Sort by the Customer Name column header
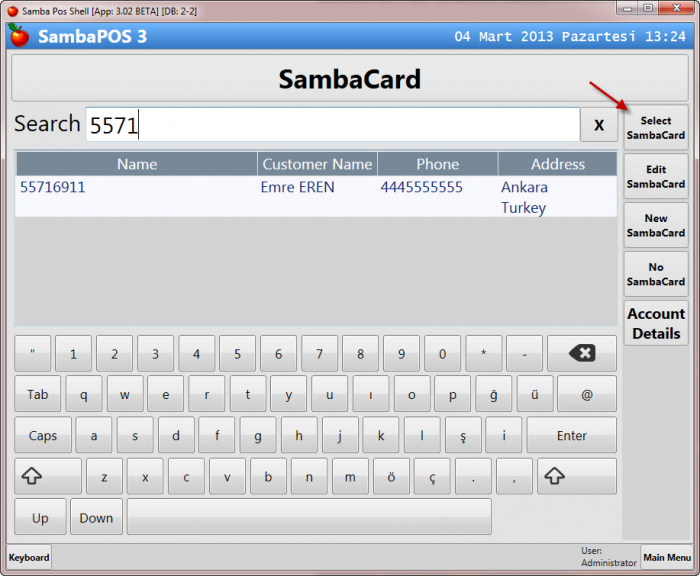700x576 pixels. [317, 164]
